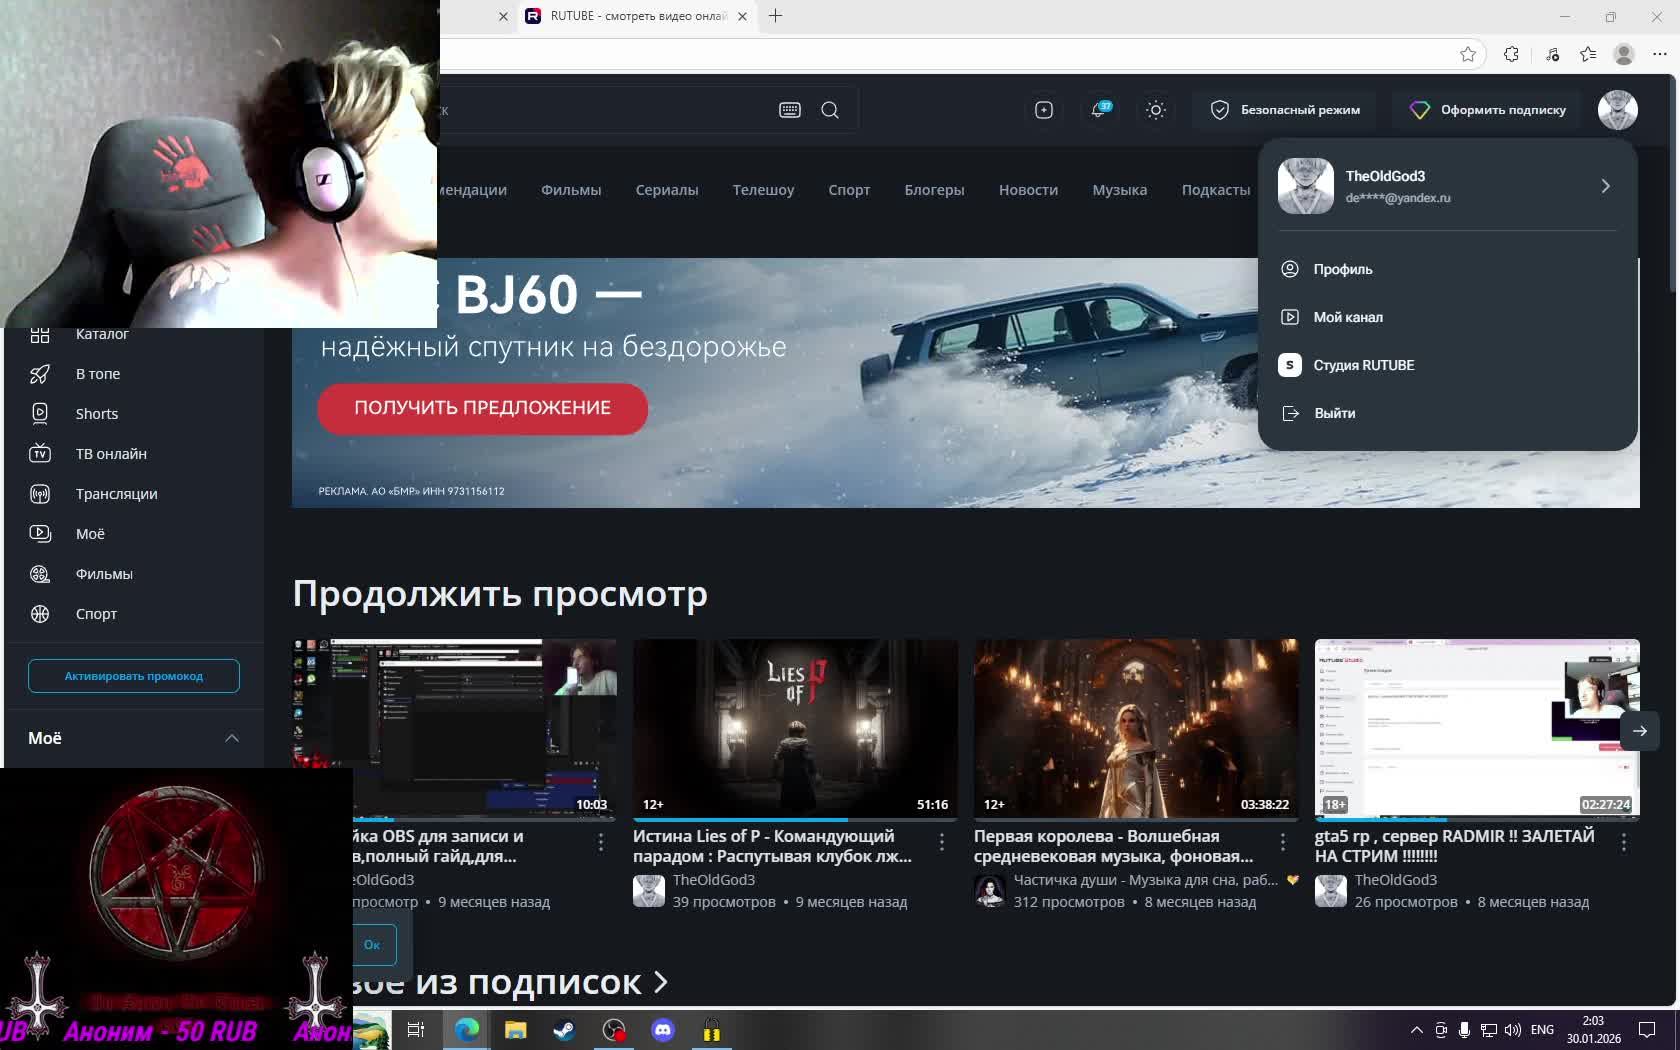Switch the ENG input language
Screen dimensions: 1680x1050
click(x=1542, y=1030)
